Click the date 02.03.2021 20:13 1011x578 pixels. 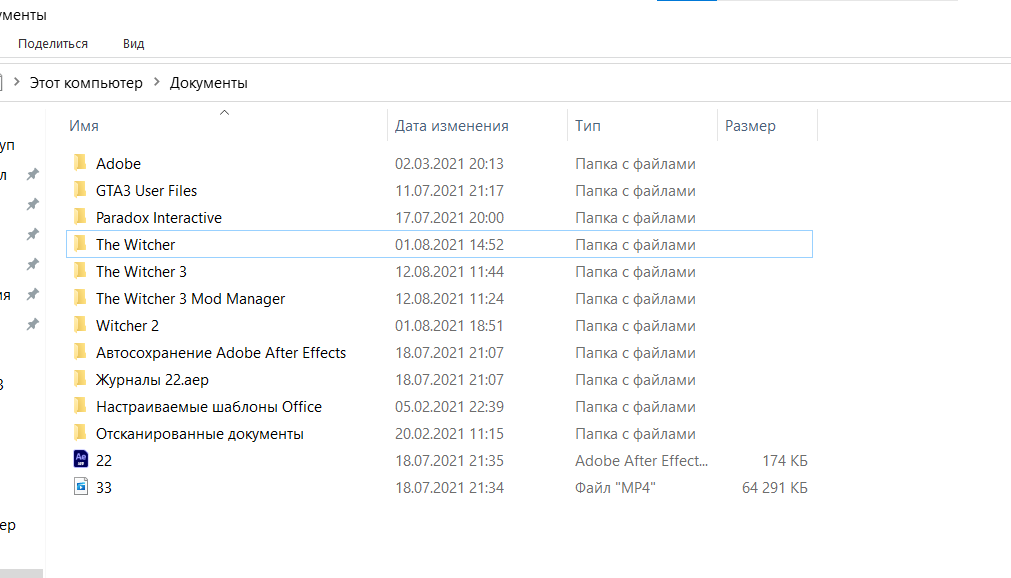449,164
